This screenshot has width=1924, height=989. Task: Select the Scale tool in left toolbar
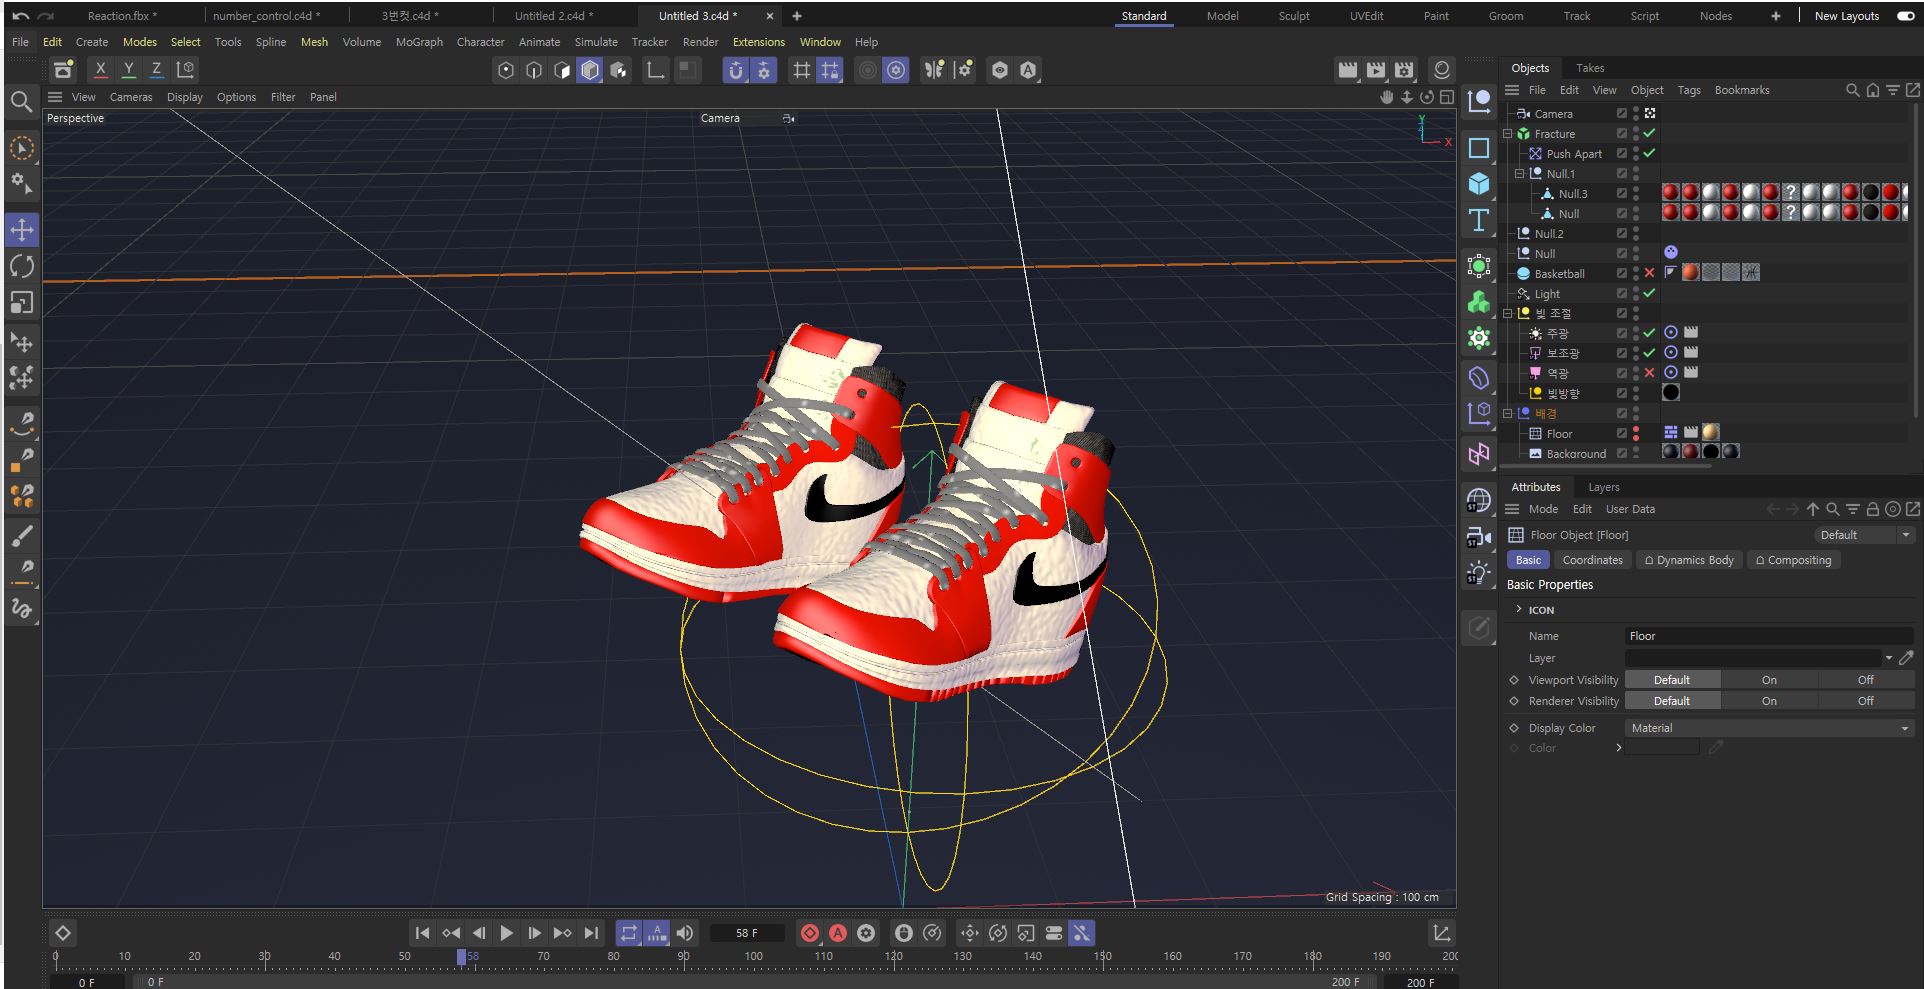pyautogui.click(x=22, y=302)
